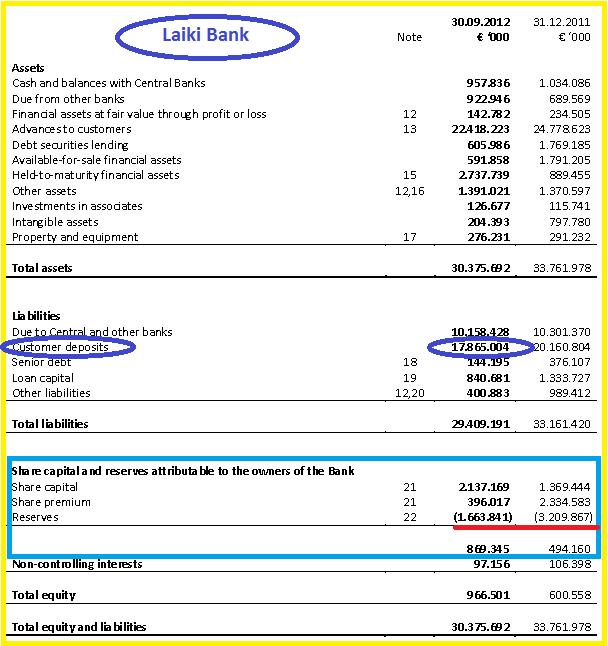Select the Total liabilities row label
The width and height of the screenshot is (608, 646).
tap(50, 424)
